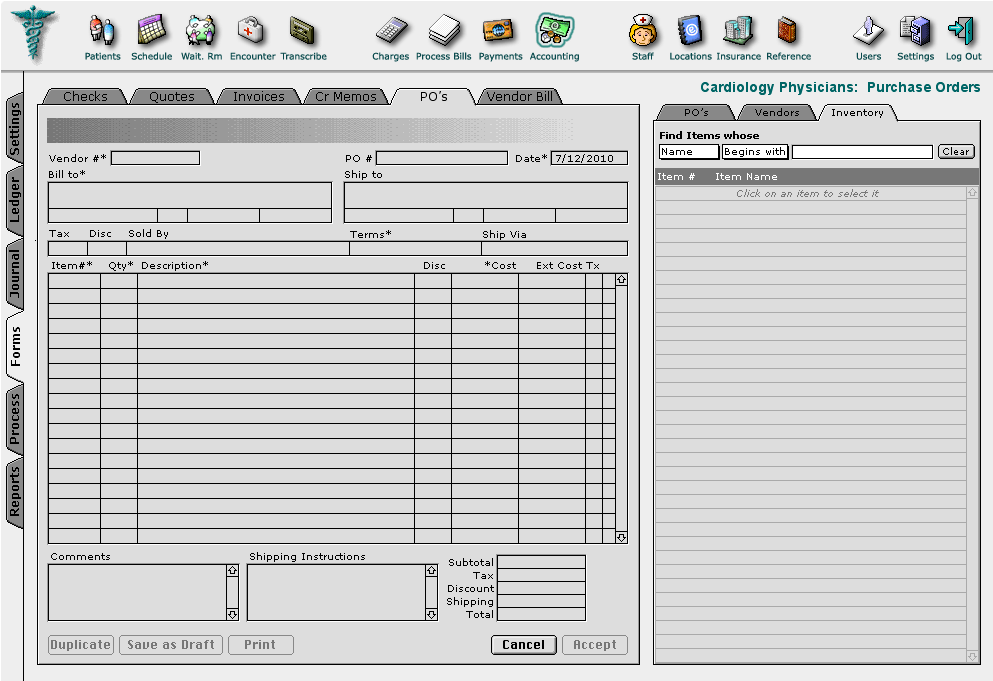Click the Print button
993x681 pixels.
[x=260, y=644]
